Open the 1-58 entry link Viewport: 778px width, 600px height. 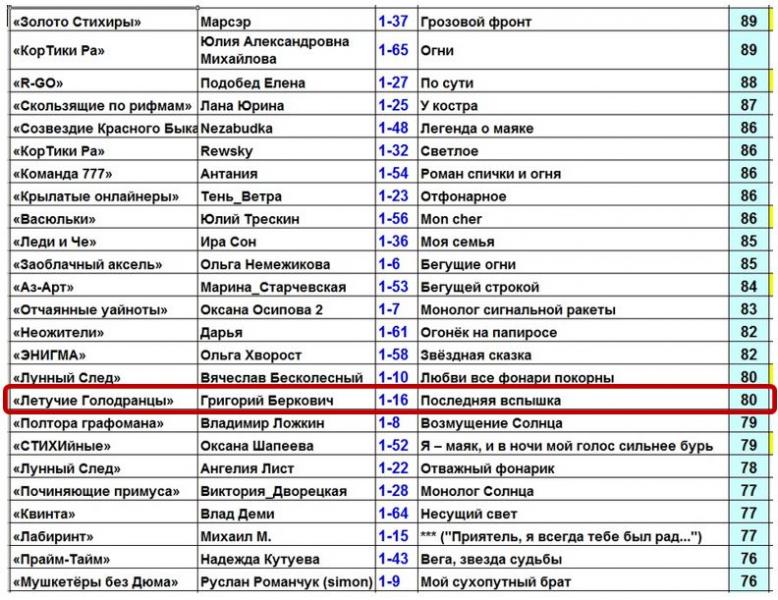[x=393, y=355]
